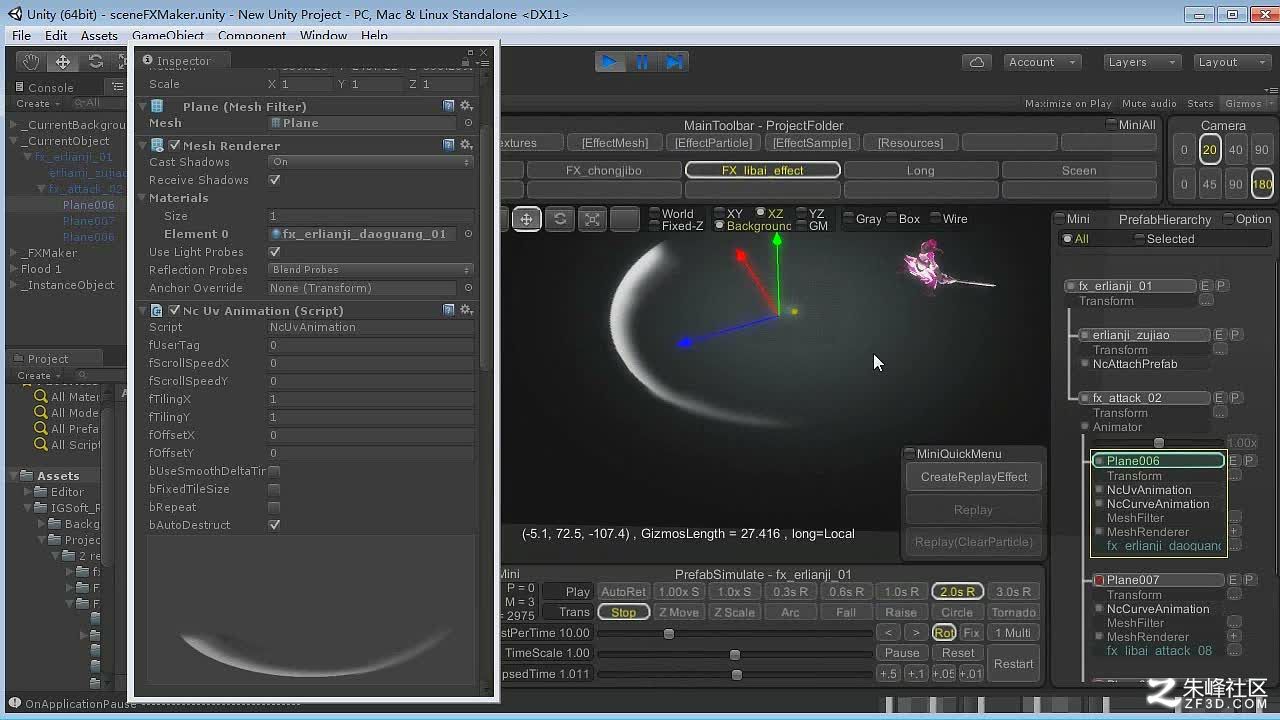Open Mesh Renderer gear settings menu
This screenshot has height=720, width=1280.
[465, 145]
